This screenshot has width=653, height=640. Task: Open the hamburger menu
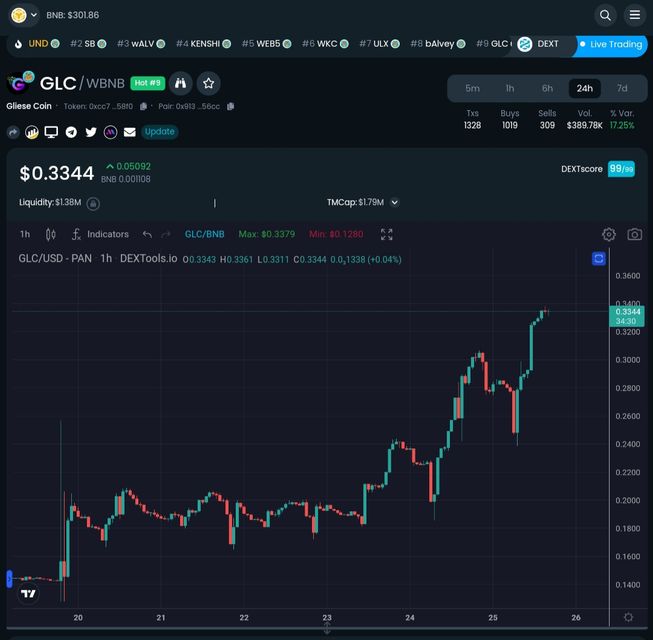(635, 15)
